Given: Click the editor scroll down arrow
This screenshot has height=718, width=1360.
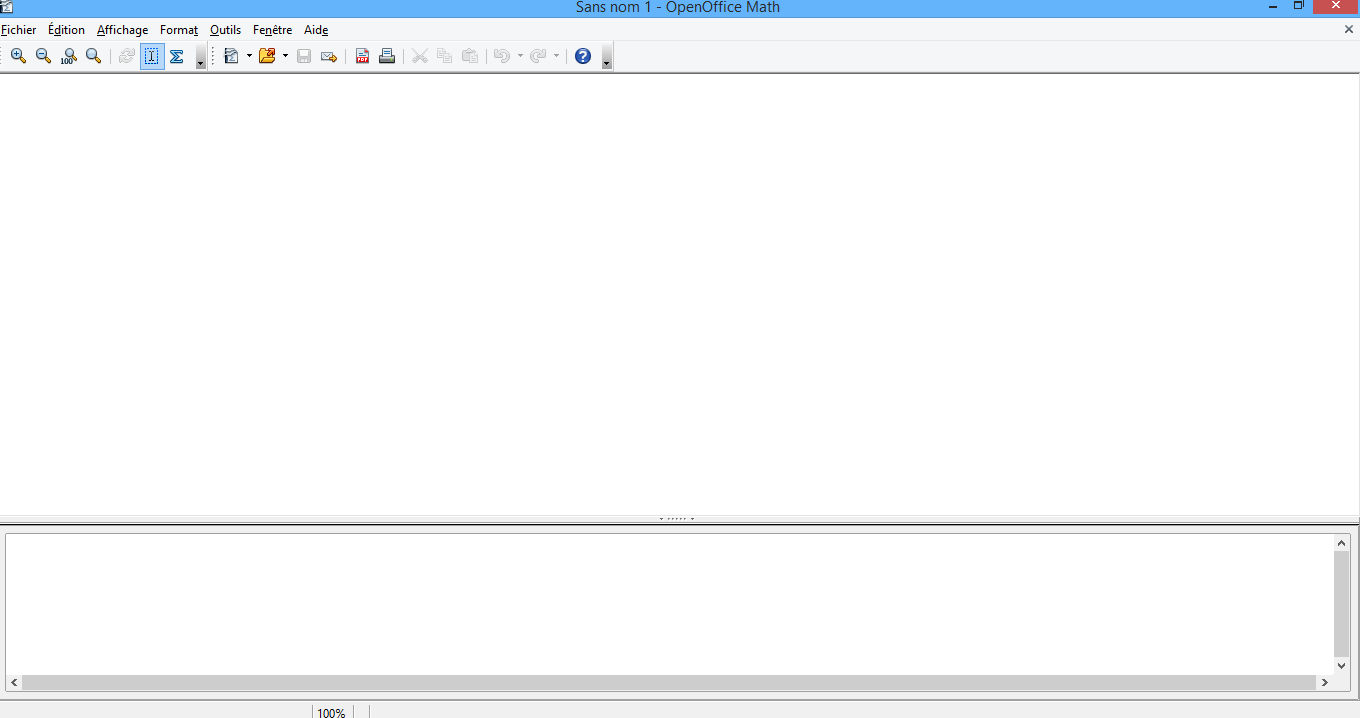Looking at the screenshot, I should pyautogui.click(x=1343, y=665).
